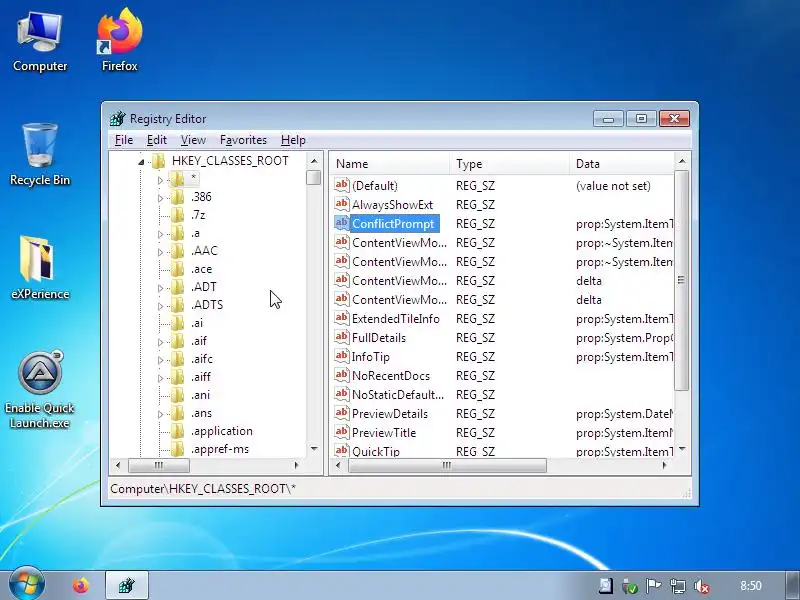This screenshot has height=600, width=800.
Task: Click the string icon beside AlwaysShowExt
Action: click(x=341, y=204)
